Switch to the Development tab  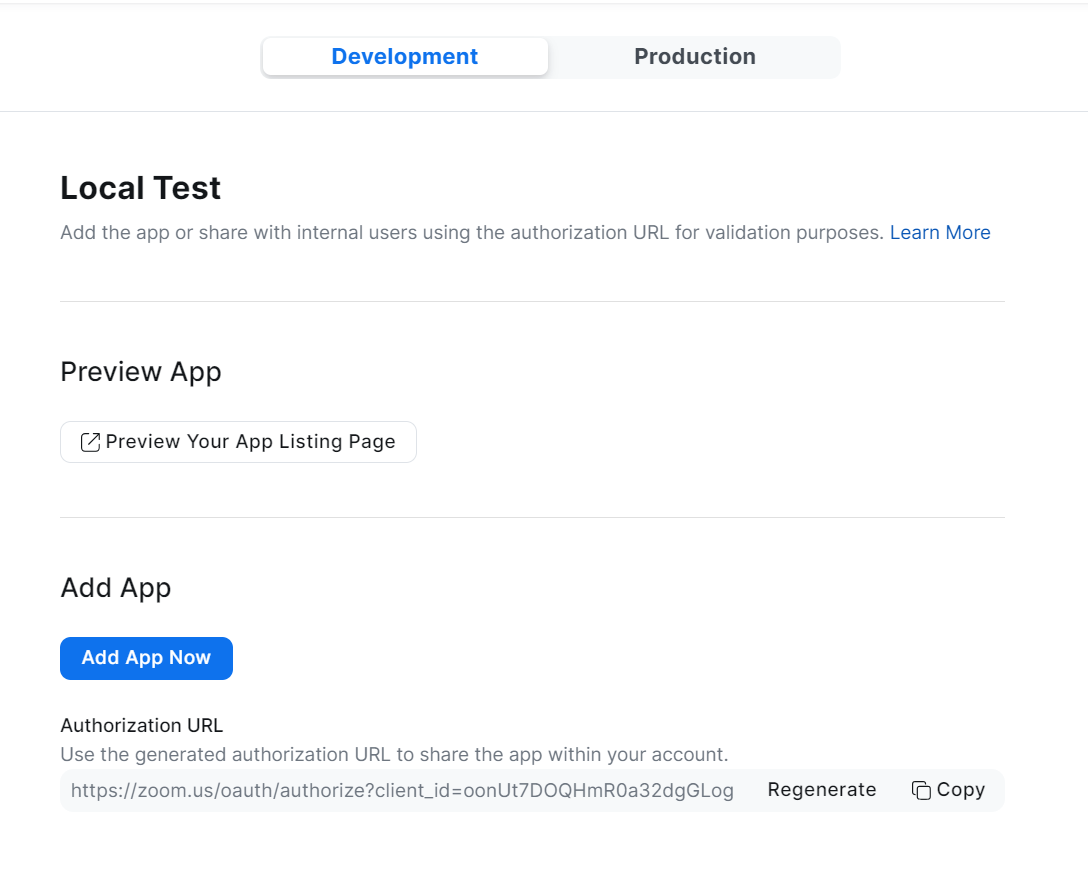[405, 57]
